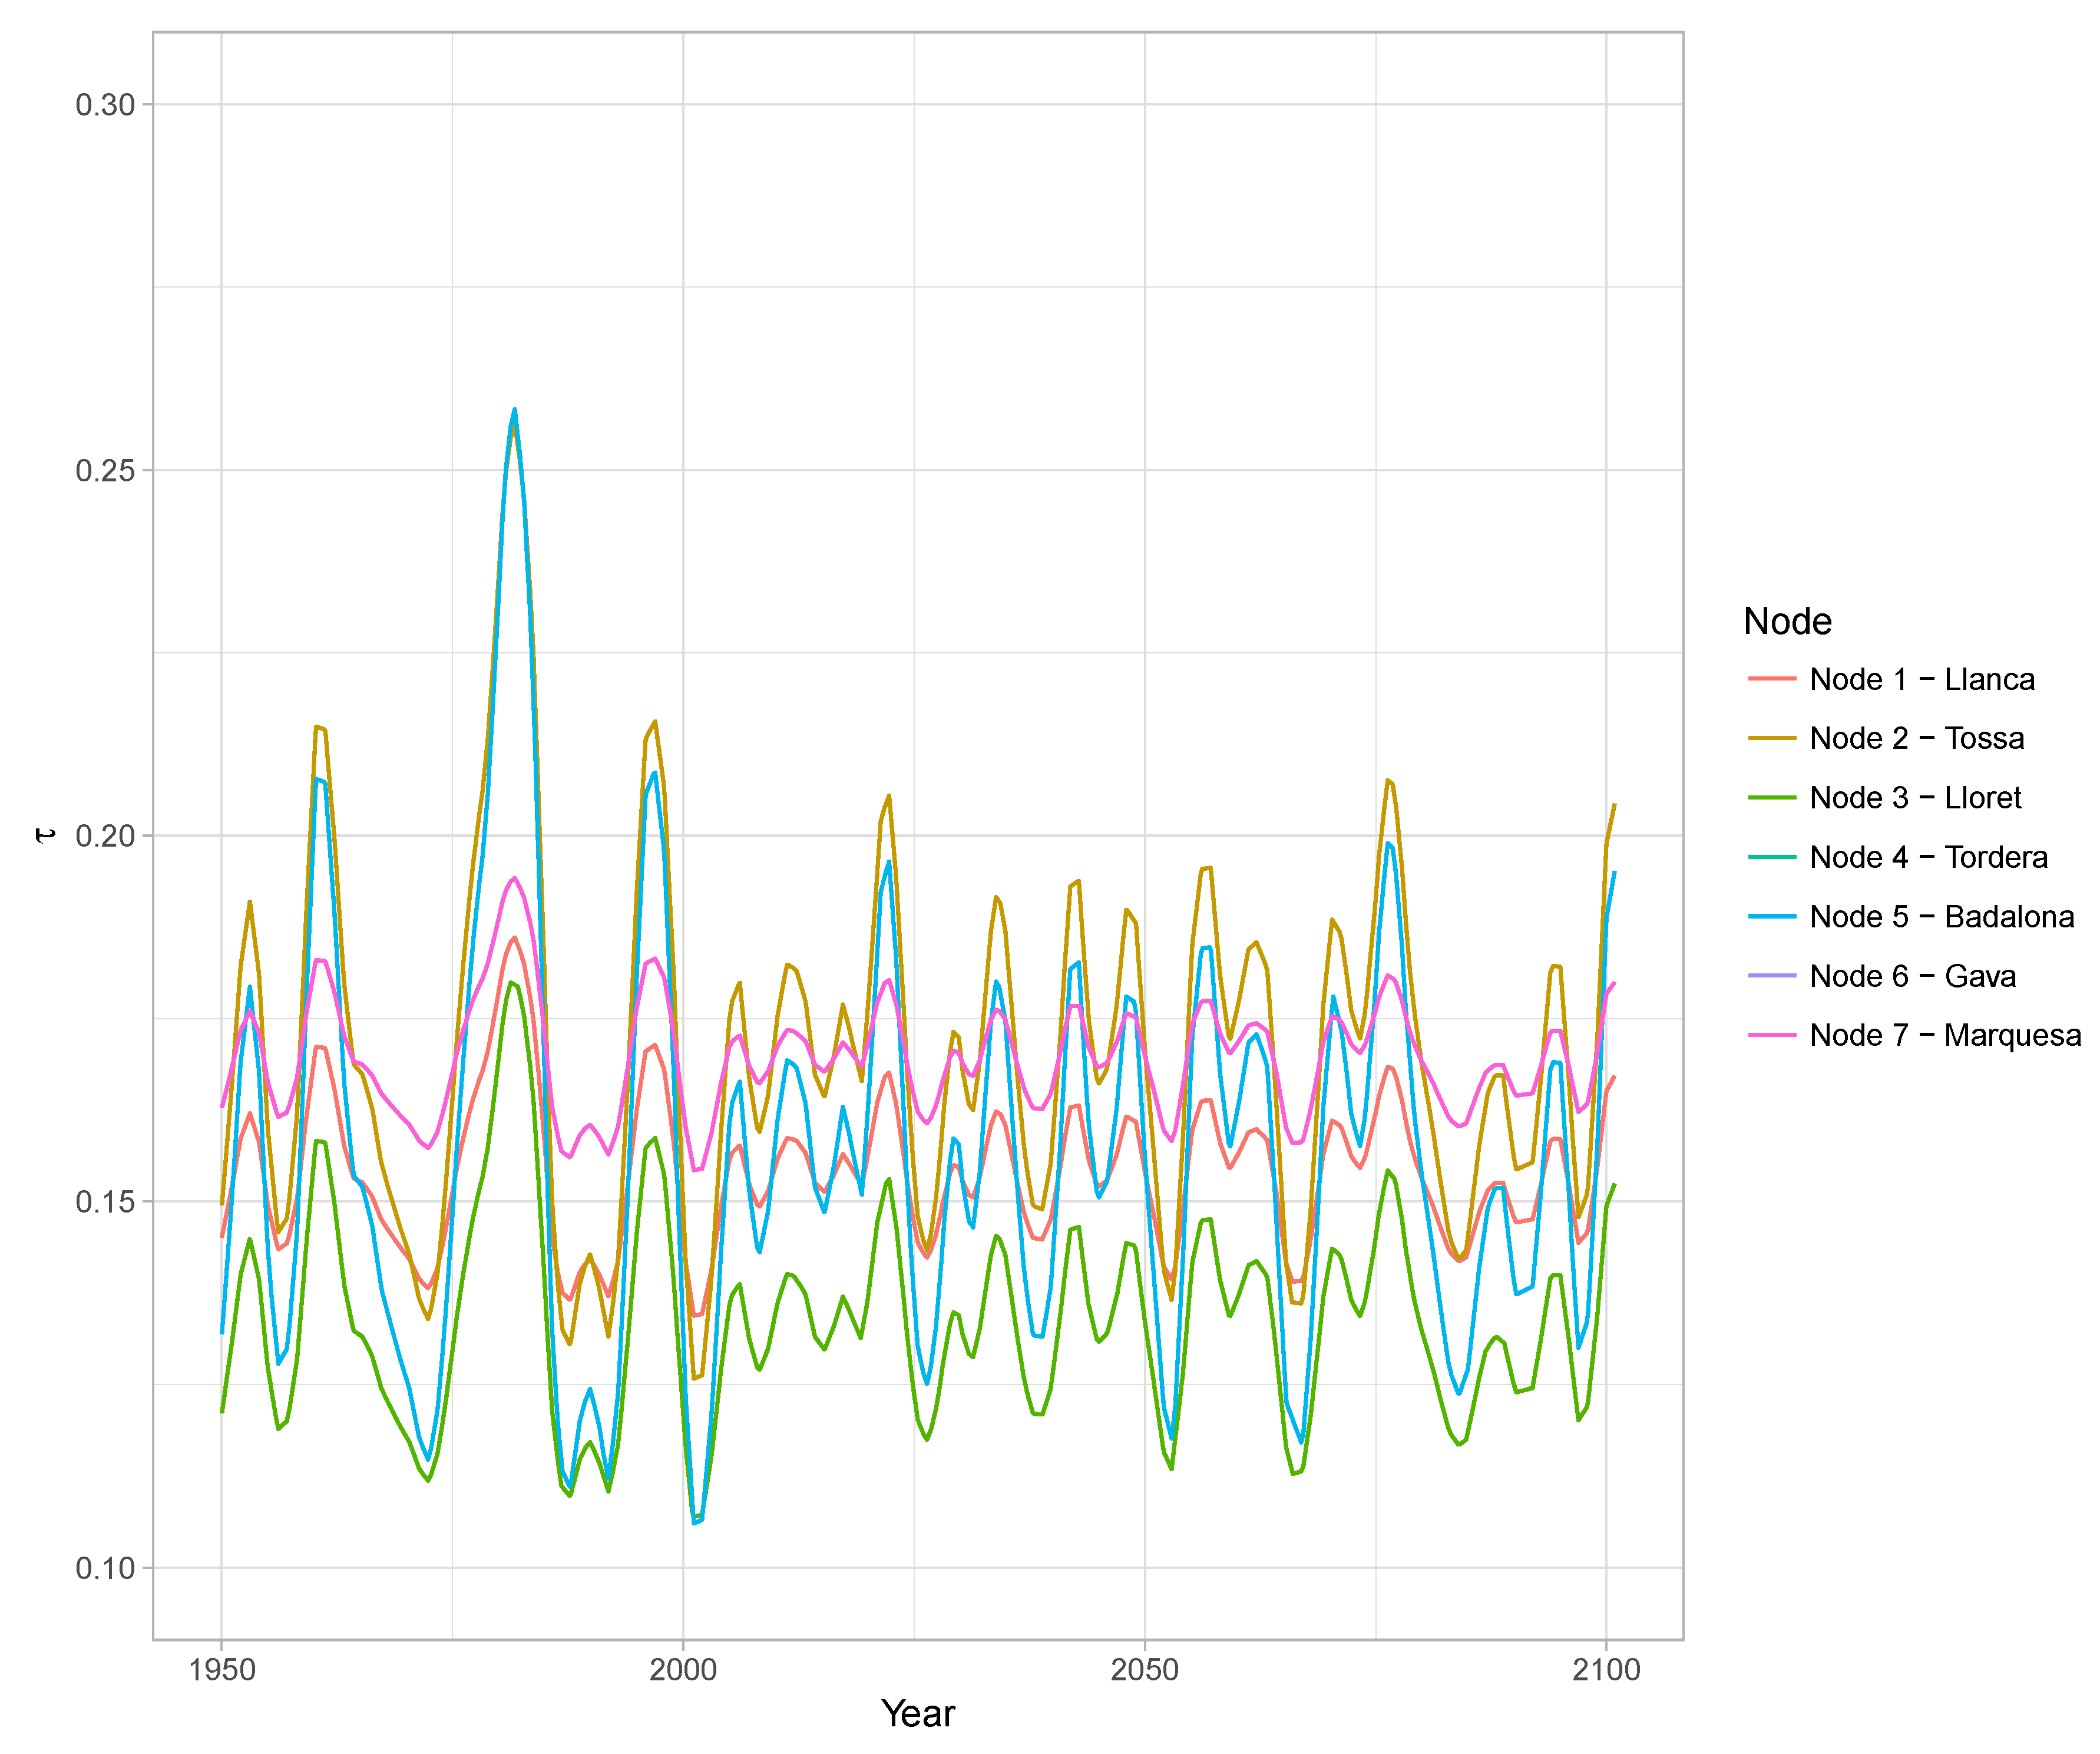Click the Node 2 - Tossa legend label
The height and width of the screenshot is (1754, 2100).
click(1917, 738)
